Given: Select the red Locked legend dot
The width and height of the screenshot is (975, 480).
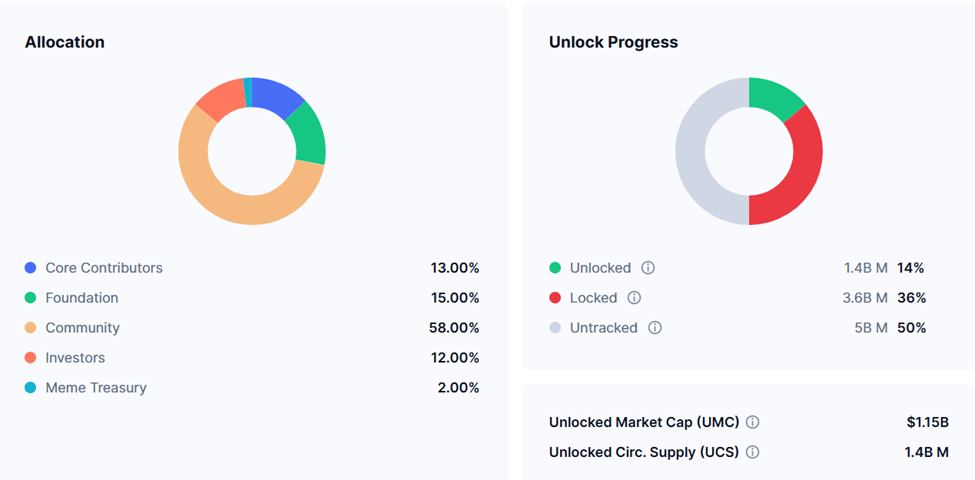Looking at the screenshot, I should tap(555, 298).
